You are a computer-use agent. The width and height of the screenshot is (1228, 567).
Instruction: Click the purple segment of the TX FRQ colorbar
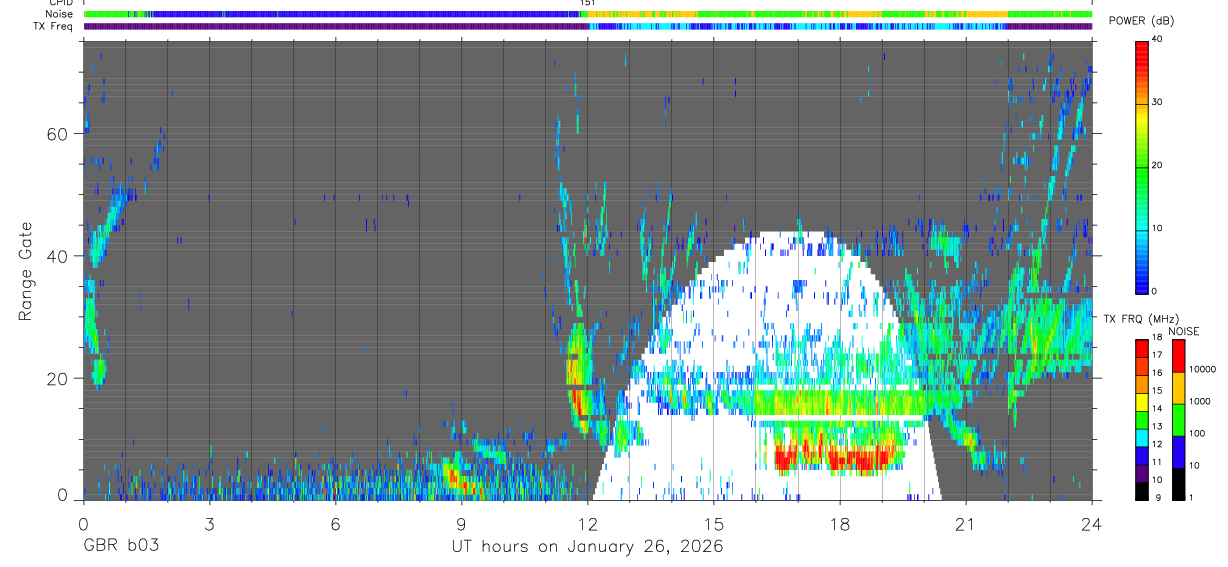[1142, 473]
